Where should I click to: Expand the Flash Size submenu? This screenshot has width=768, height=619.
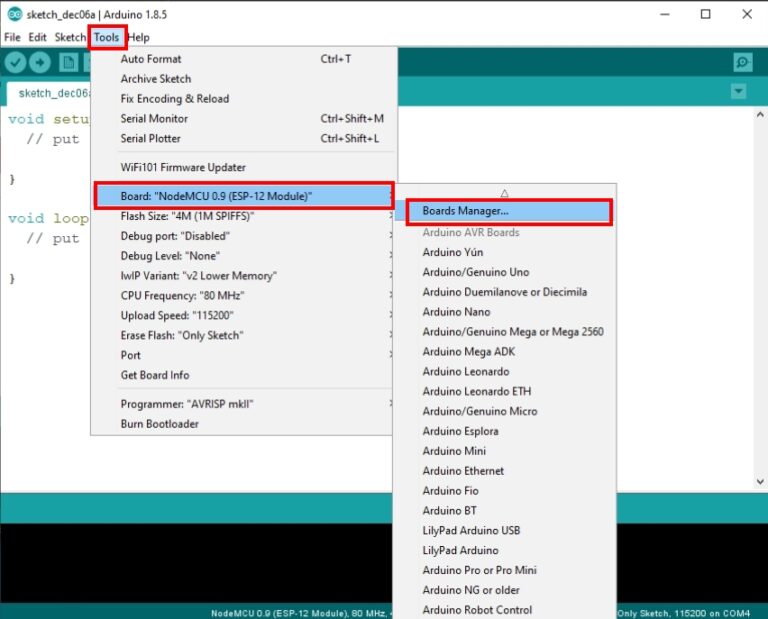(x=243, y=216)
